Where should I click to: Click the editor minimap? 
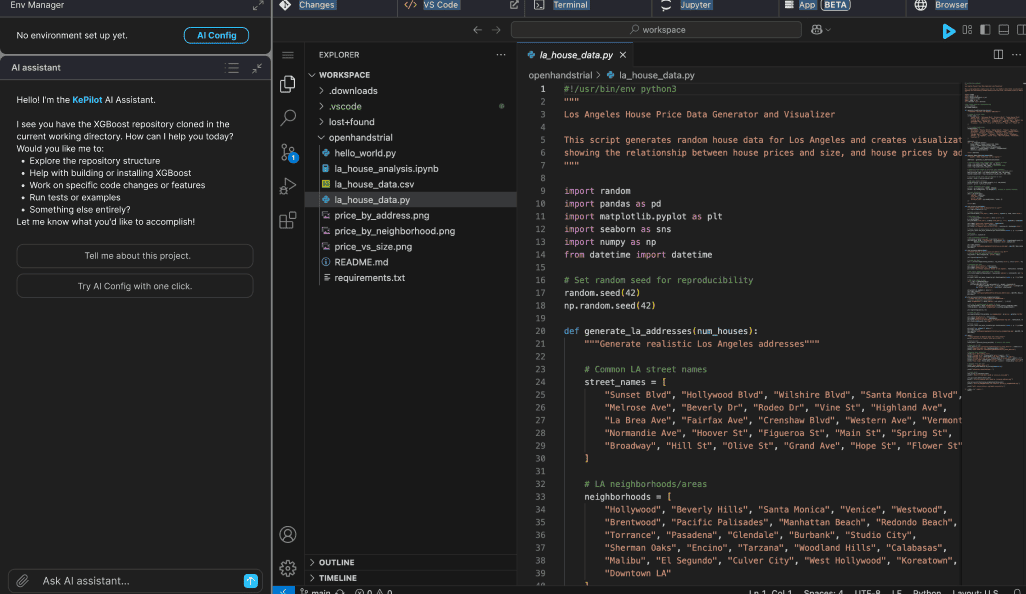[x=993, y=236]
